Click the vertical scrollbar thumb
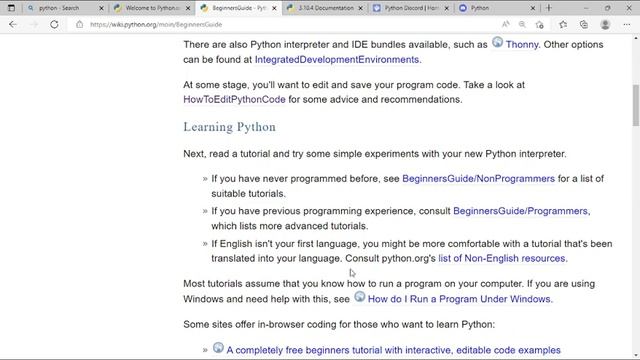Screen dimensions: 640x360 pyautogui.click(x=636, y=105)
